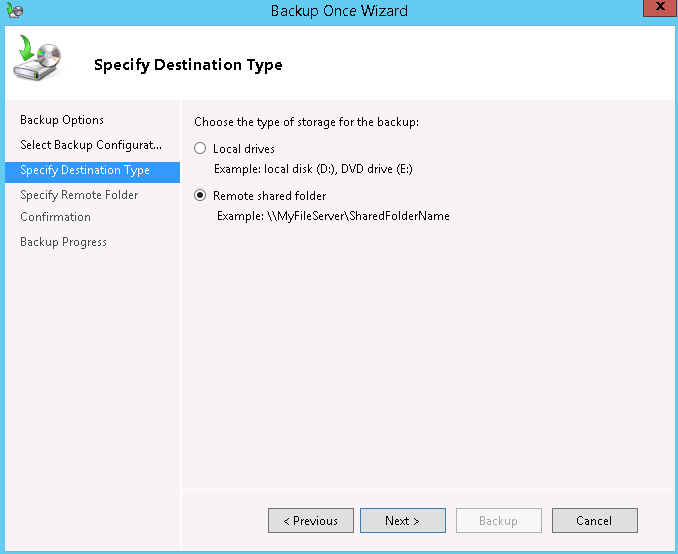Image resolution: width=678 pixels, height=554 pixels.
Task: Jump to the Specify Remote Folder step
Action: pos(79,195)
